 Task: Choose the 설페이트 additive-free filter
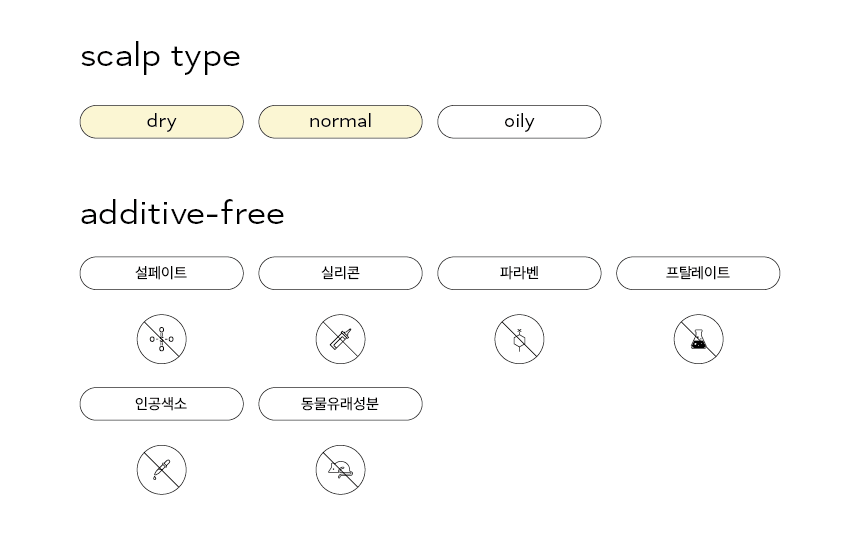(x=162, y=273)
